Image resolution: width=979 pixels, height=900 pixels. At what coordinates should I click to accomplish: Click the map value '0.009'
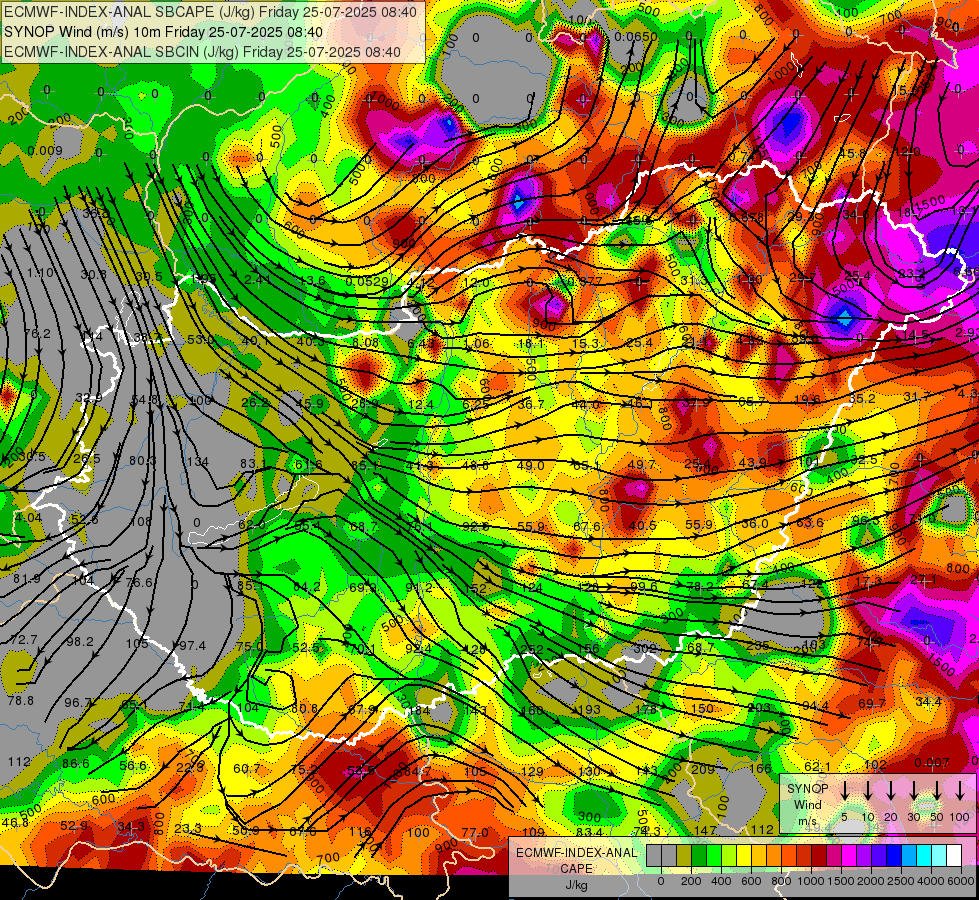[x=45, y=151]
